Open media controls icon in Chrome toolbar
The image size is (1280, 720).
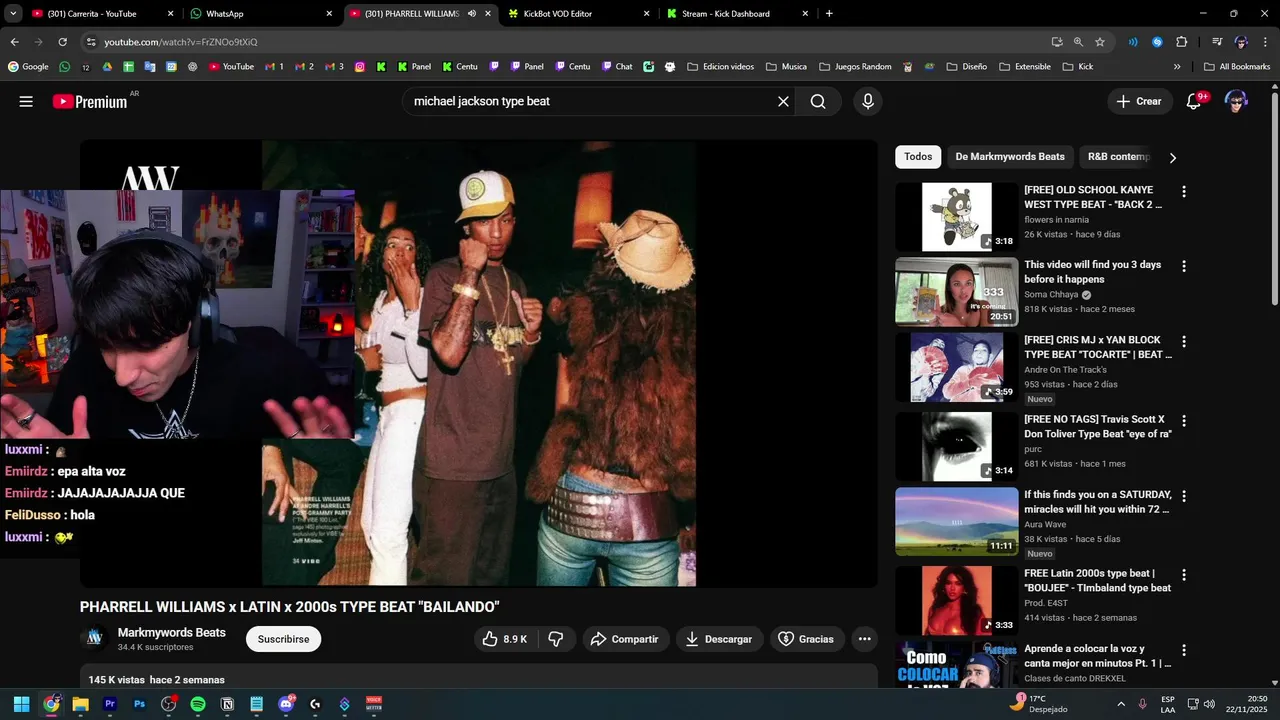click(x=1217, y=42)
